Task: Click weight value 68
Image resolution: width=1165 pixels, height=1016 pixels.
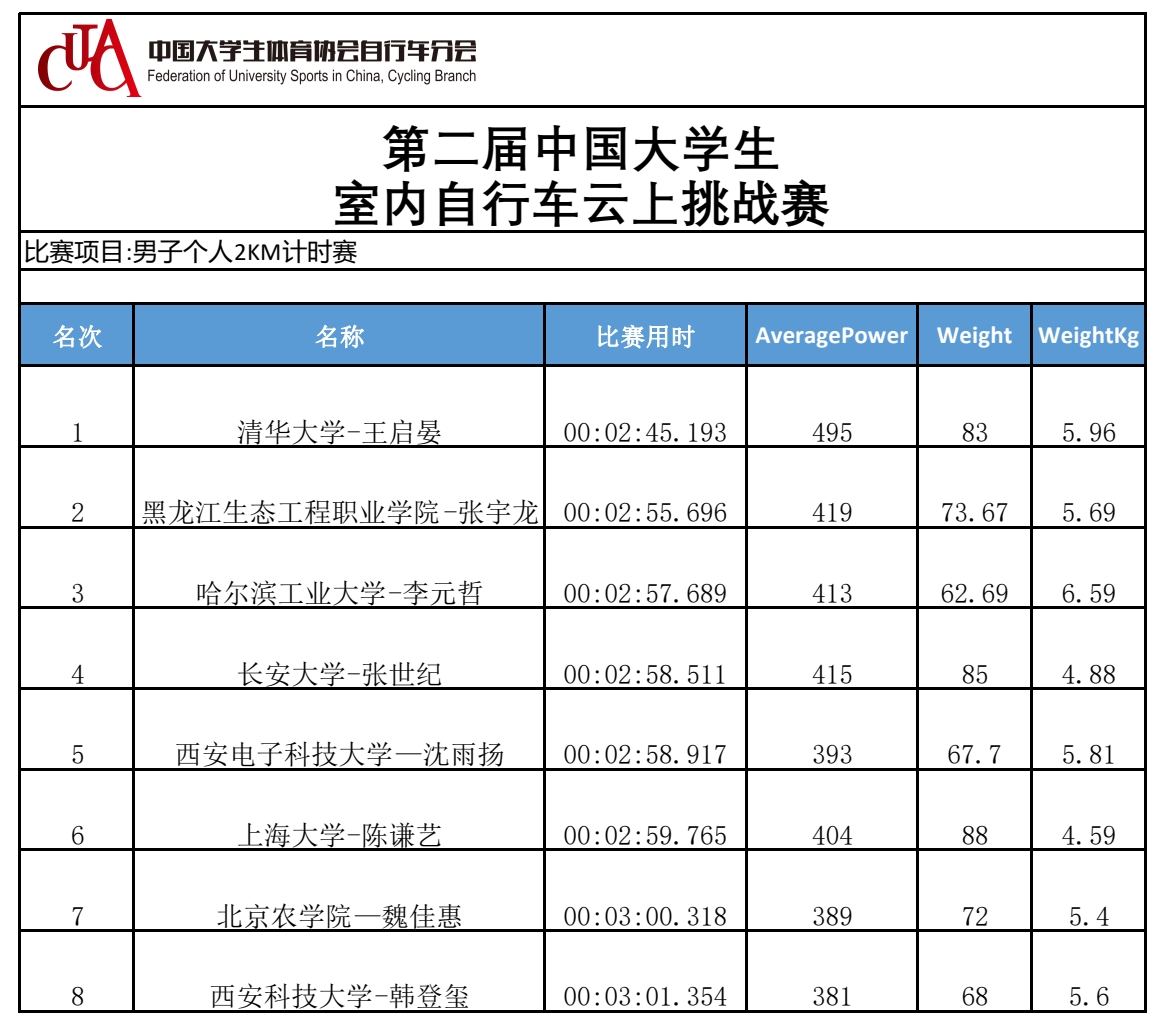Action: pyautogui.click(x=974, y=997)
